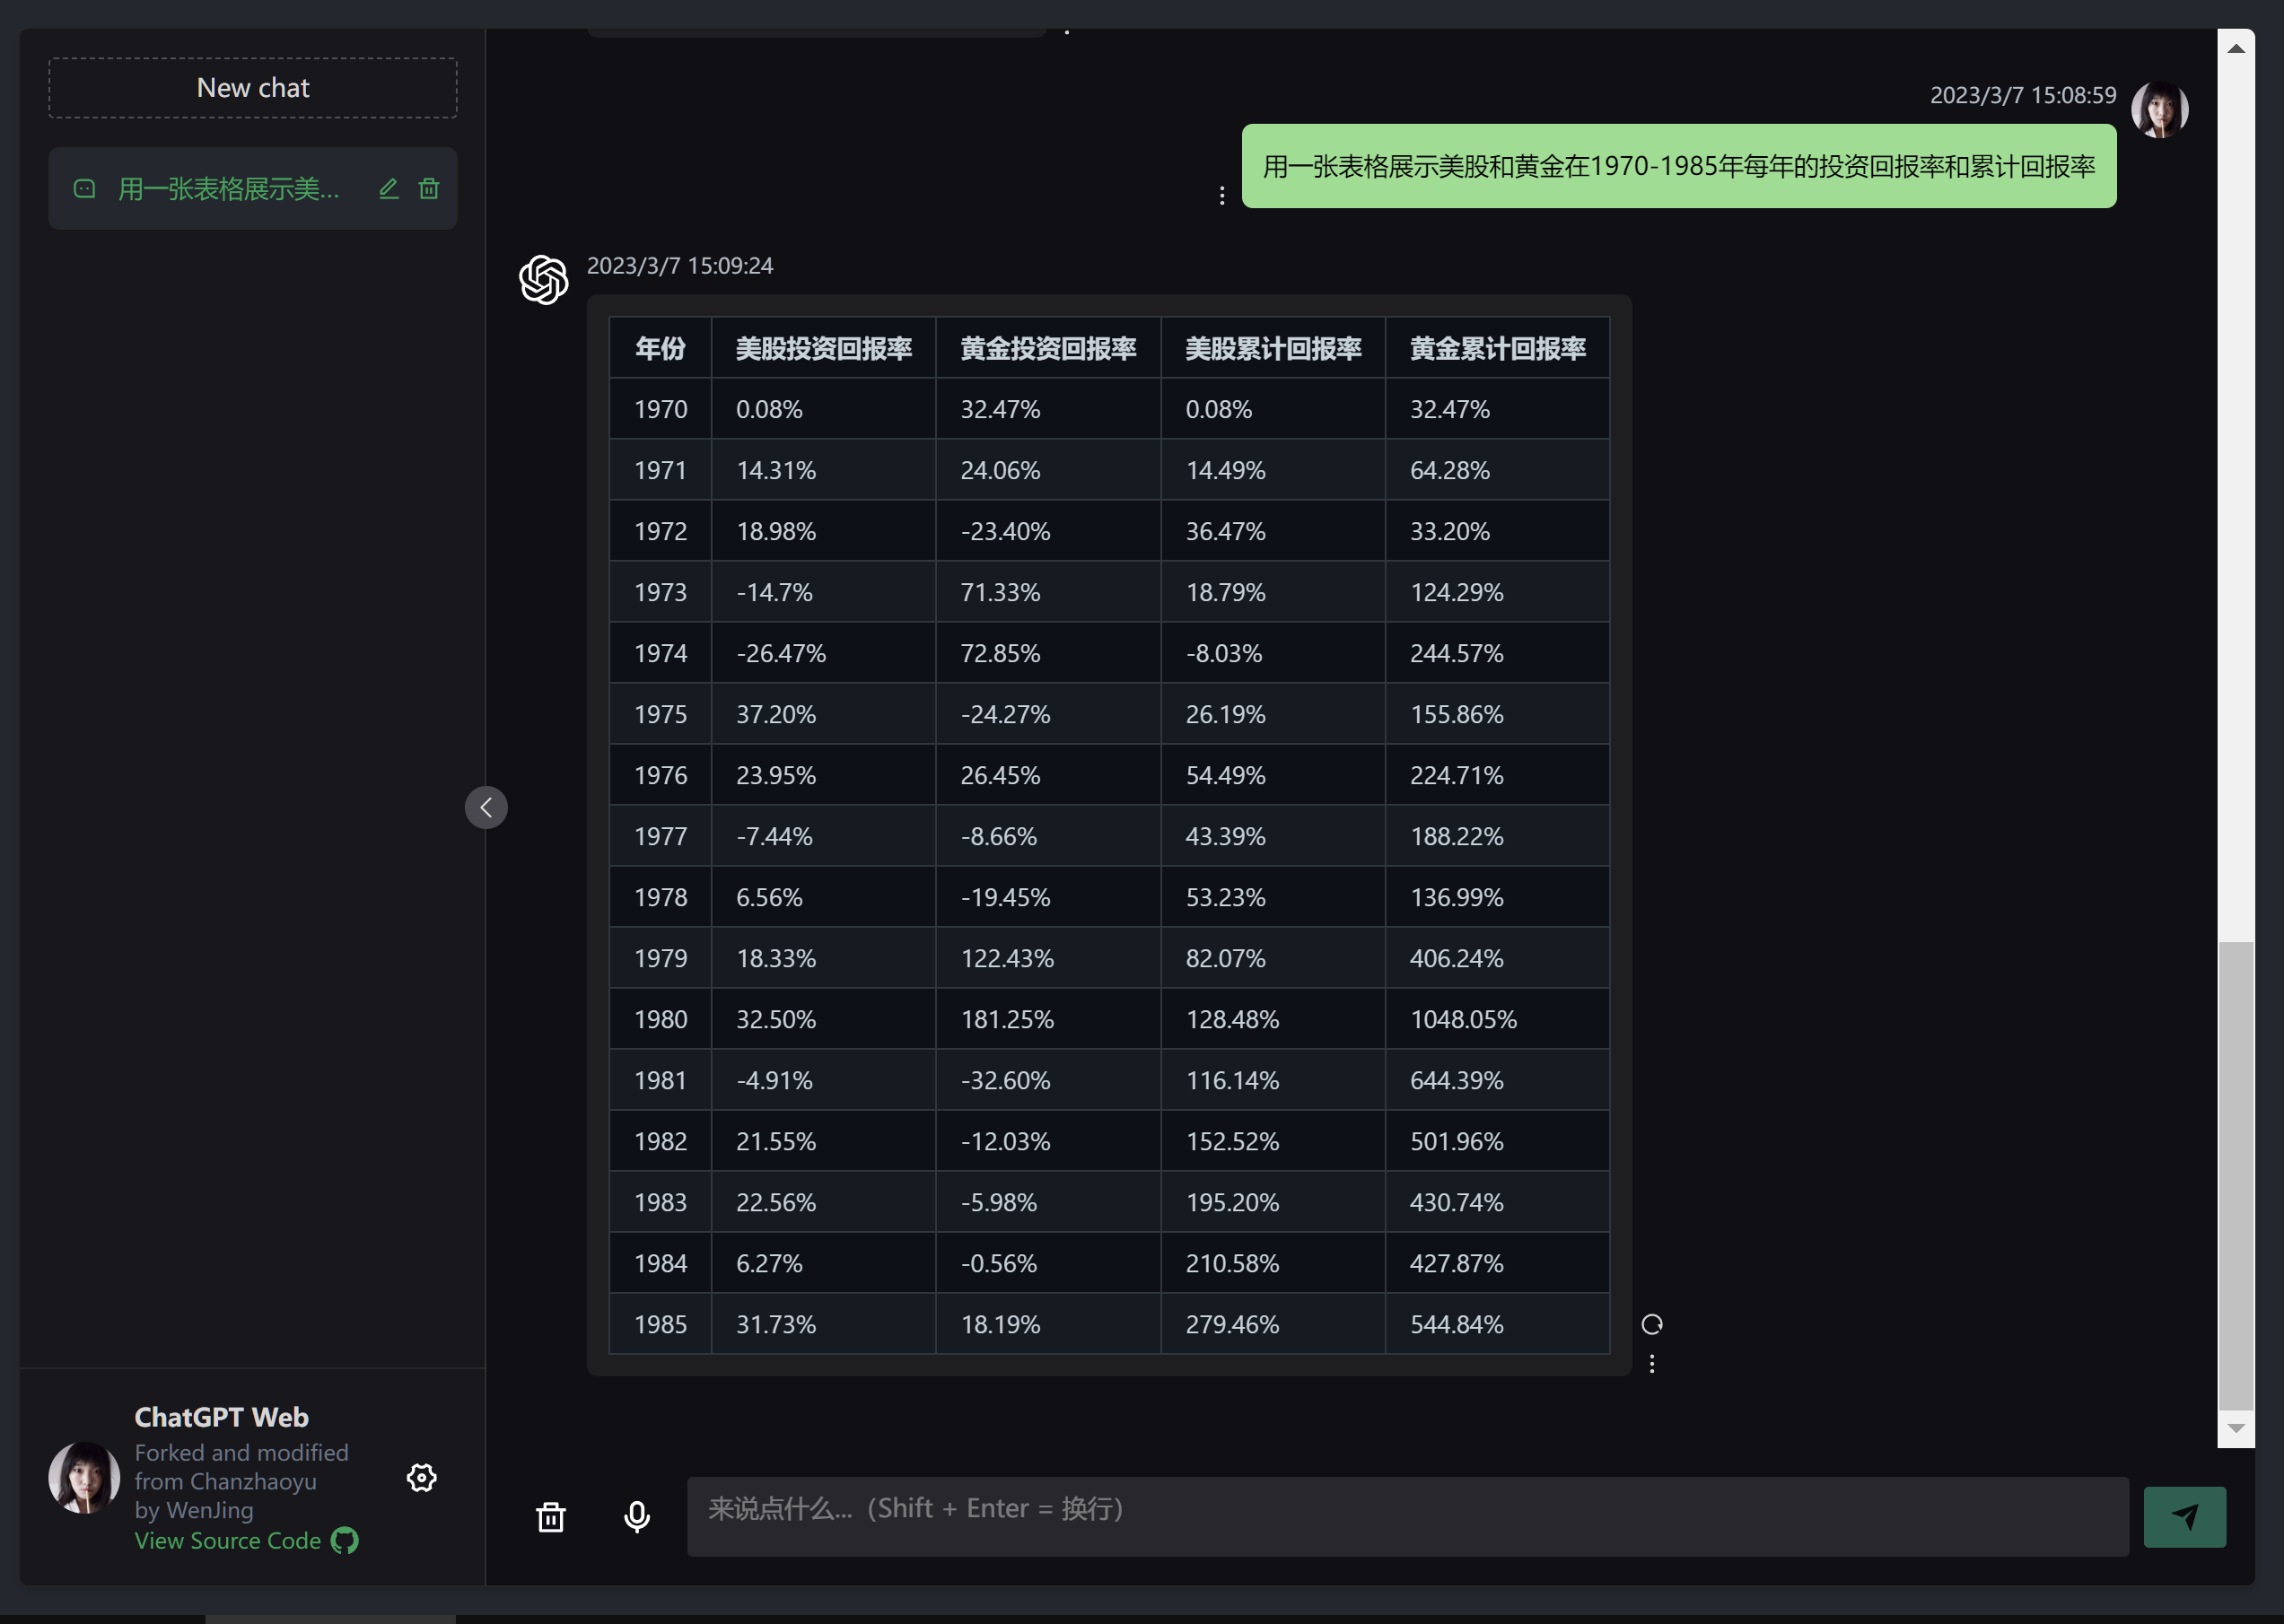Open settings with the gear icon
Screen dimensions: 2284x1624
pyautogui.click(x=421, y=1477)
